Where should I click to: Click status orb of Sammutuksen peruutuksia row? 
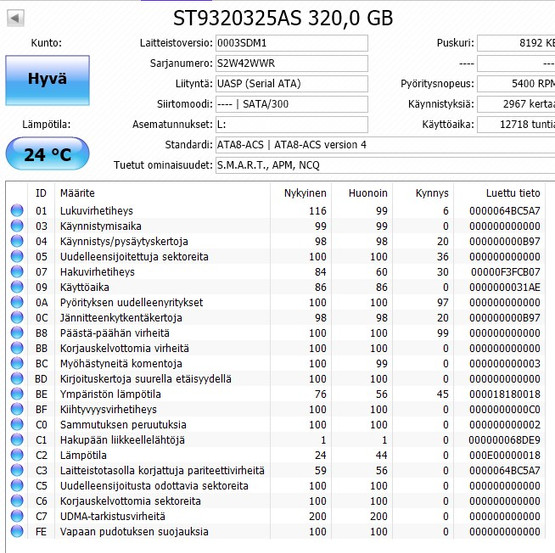point(17,424)
